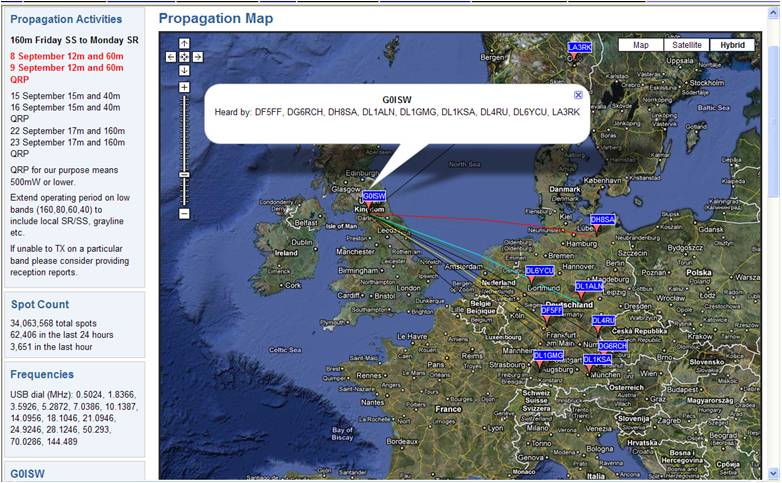Click the LA3RK station marker

pyautogui.click(x=580, y=47)
